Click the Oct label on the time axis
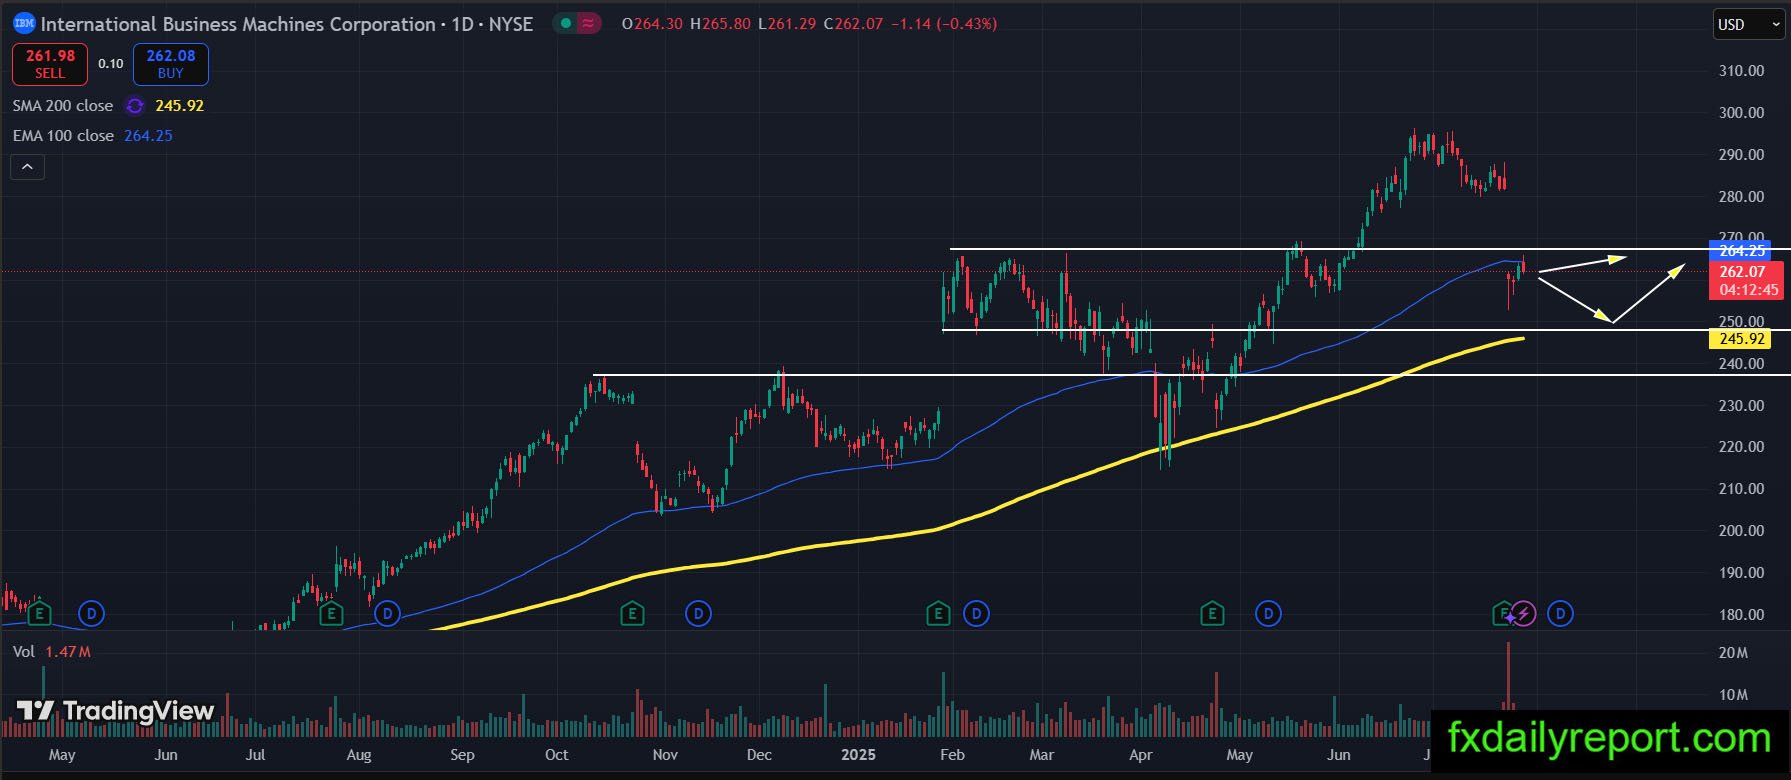Image resolution: width=1791 pixels, height=780 pixels. pos(556,755)
